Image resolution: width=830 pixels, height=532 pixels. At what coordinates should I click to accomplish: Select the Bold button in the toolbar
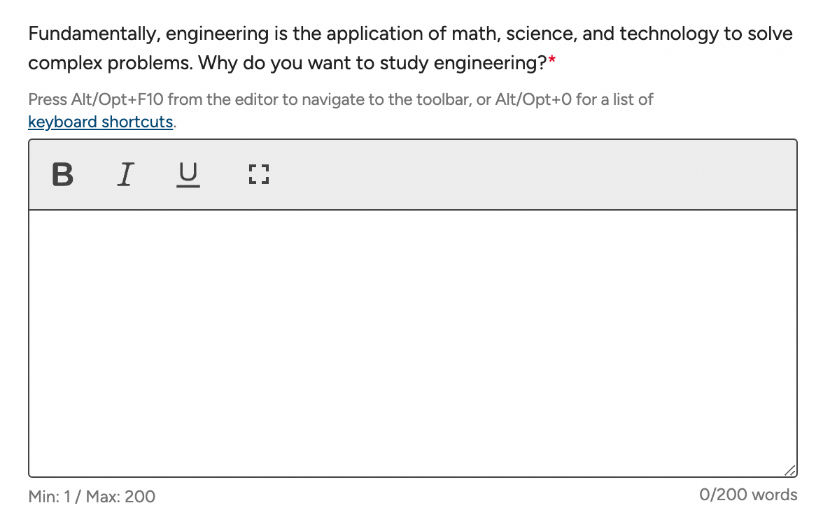click(62, 175)
